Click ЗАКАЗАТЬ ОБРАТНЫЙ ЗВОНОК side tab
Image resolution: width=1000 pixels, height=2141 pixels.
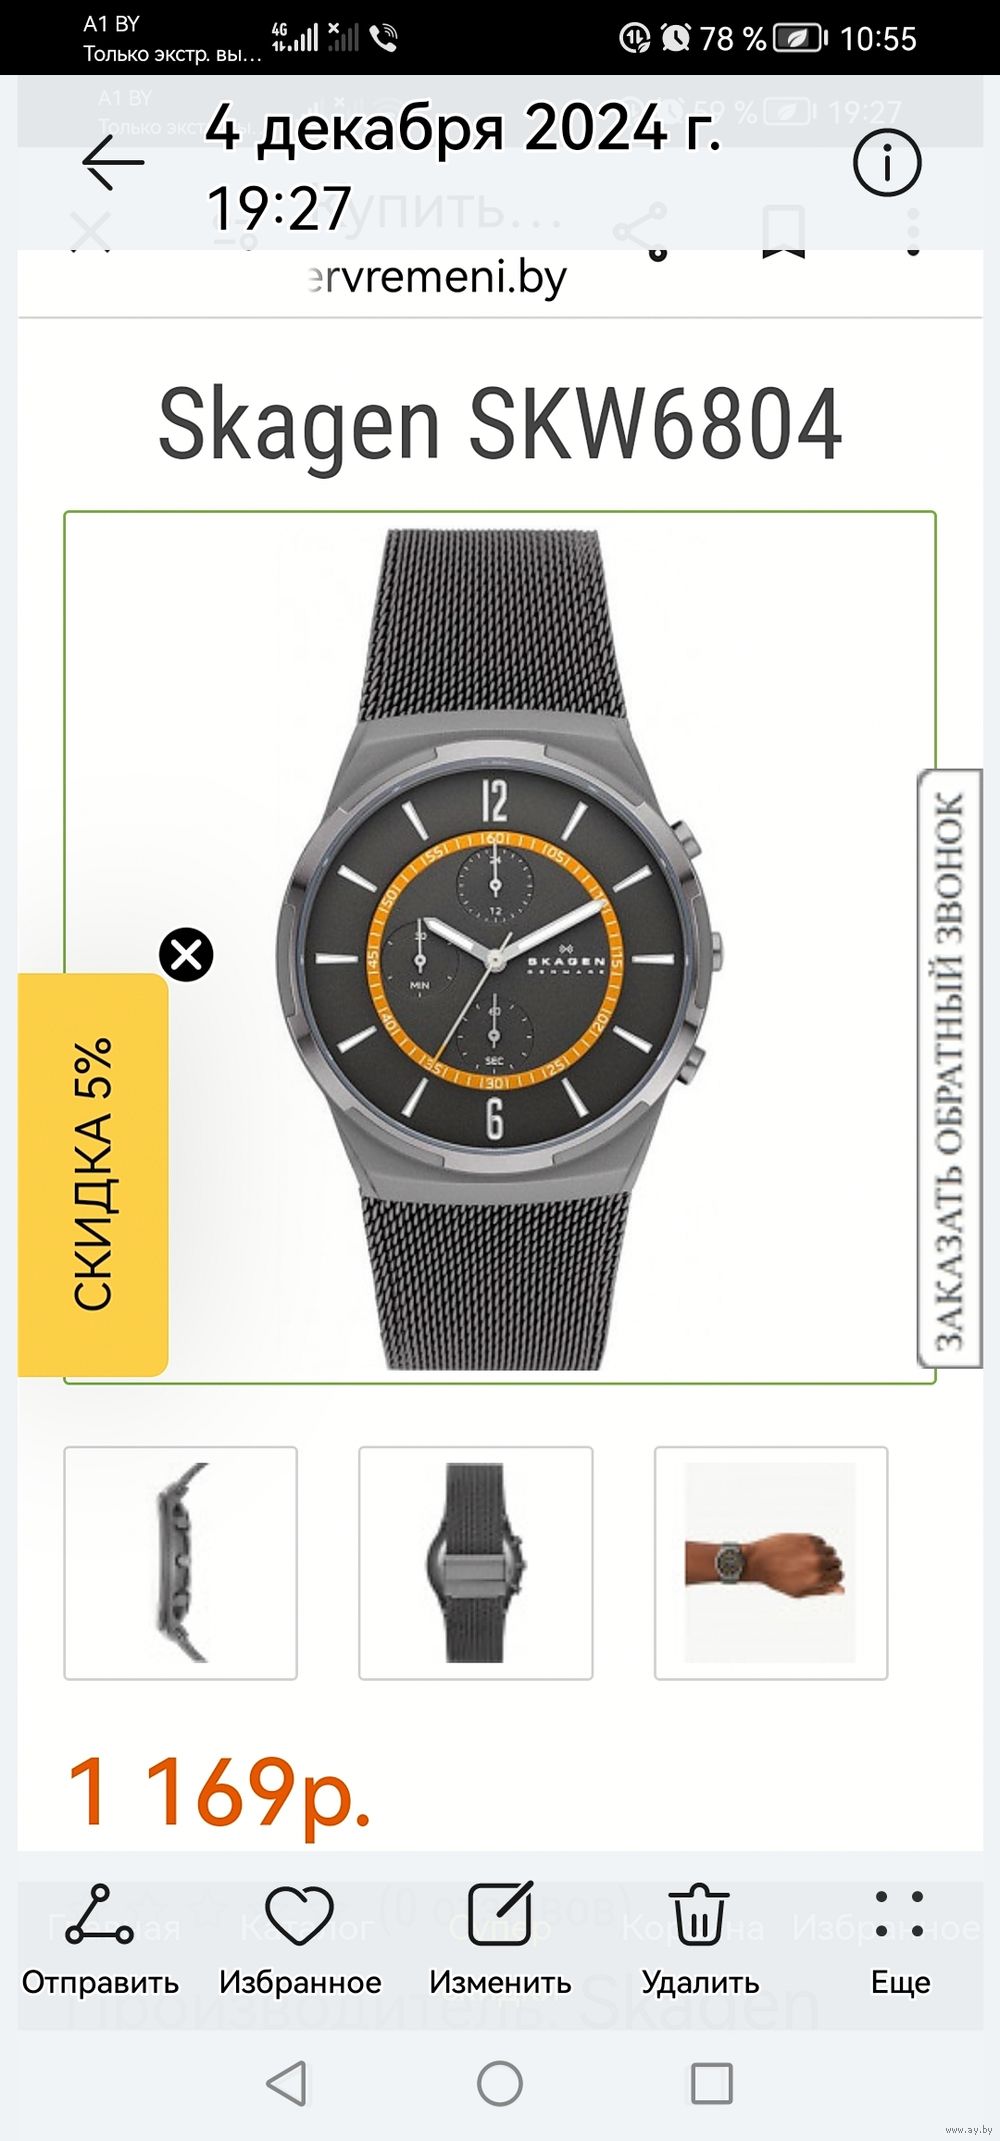click(x=949, y=1068)
